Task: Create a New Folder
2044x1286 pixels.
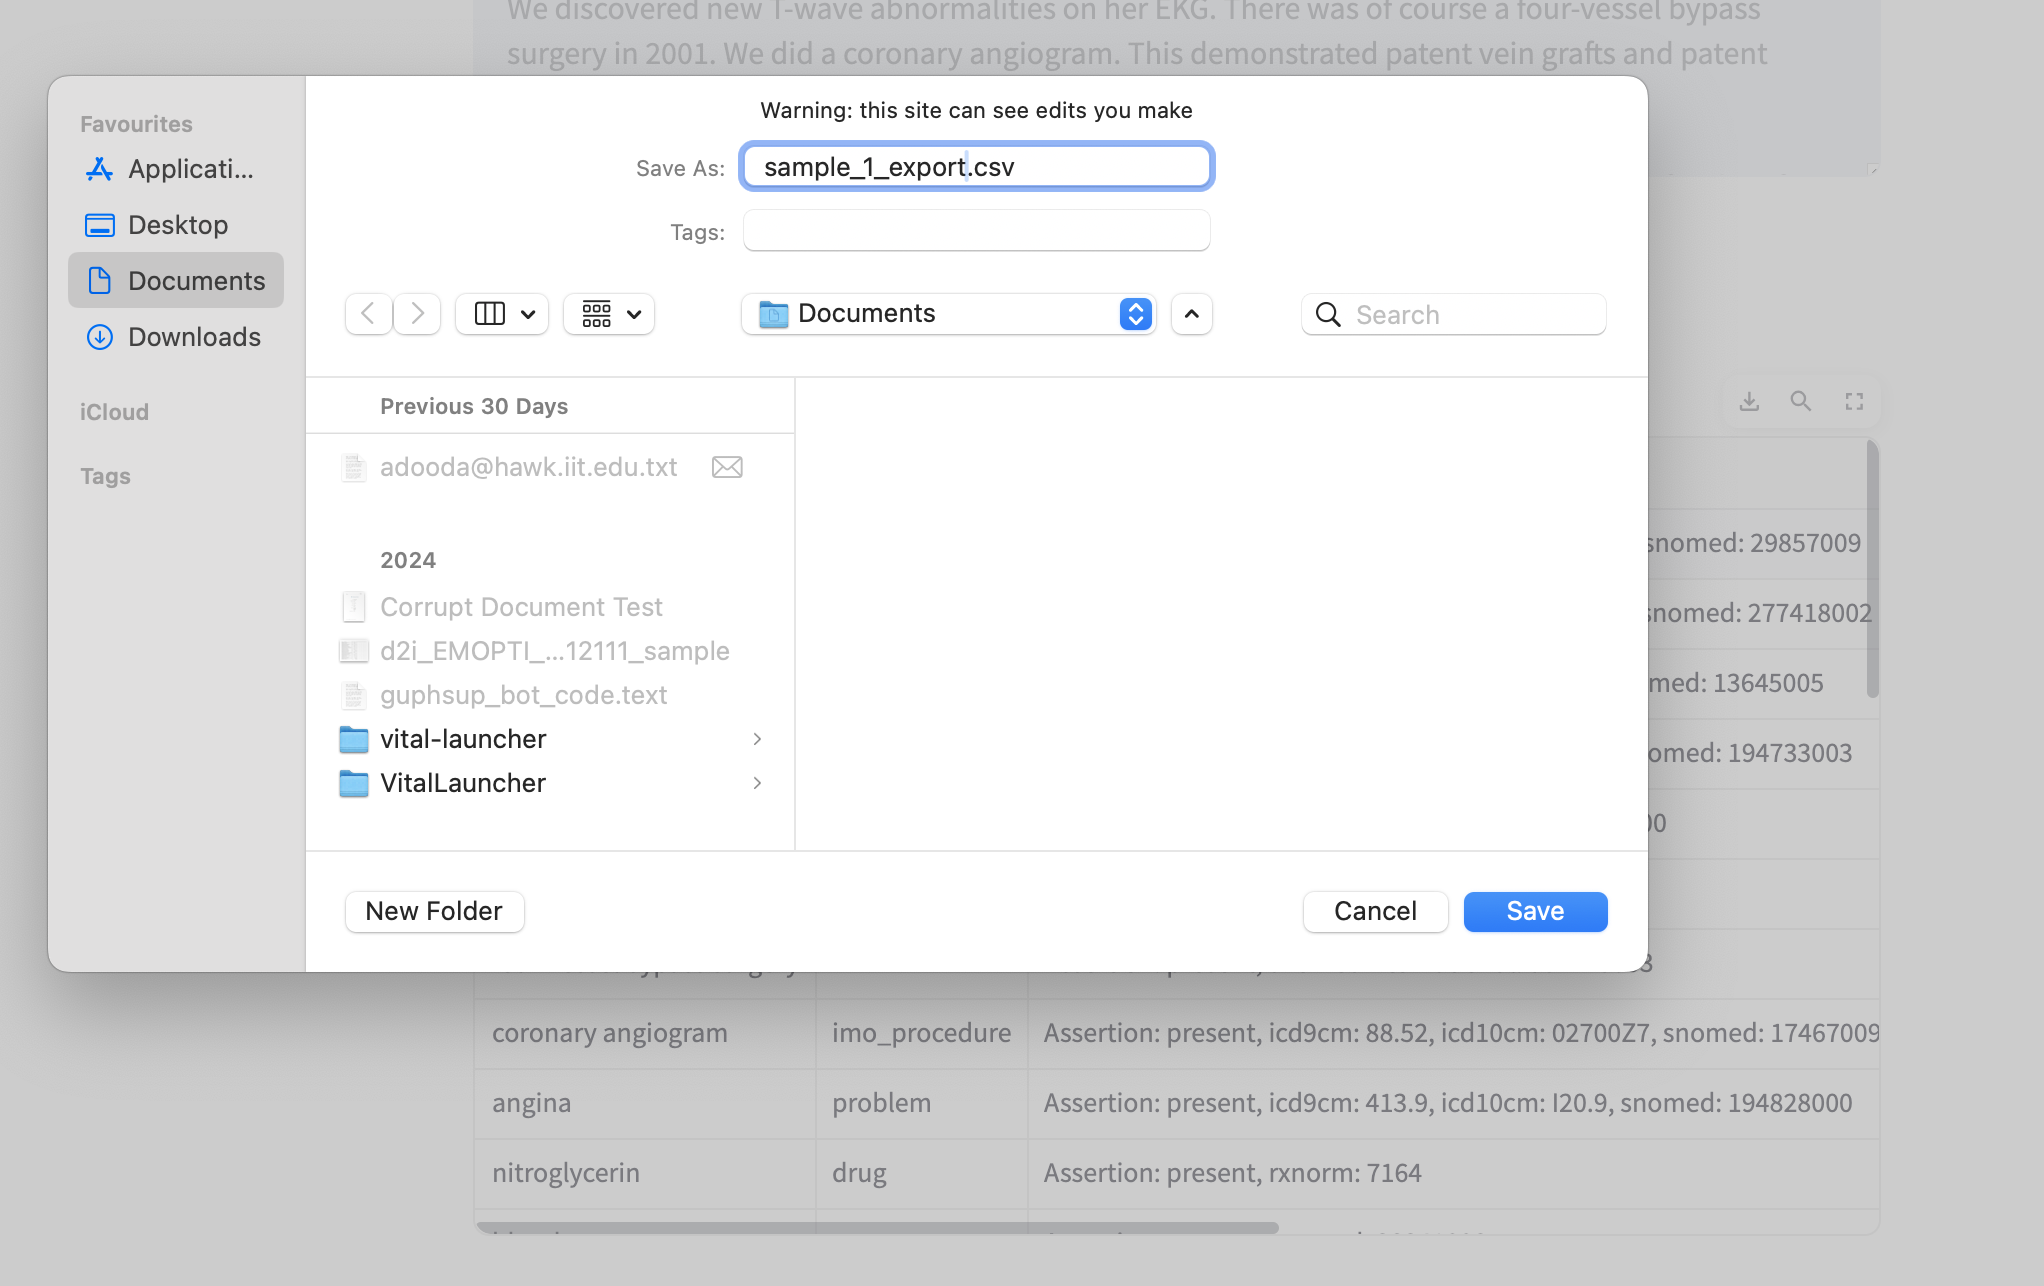Action: tap(434, 911)
